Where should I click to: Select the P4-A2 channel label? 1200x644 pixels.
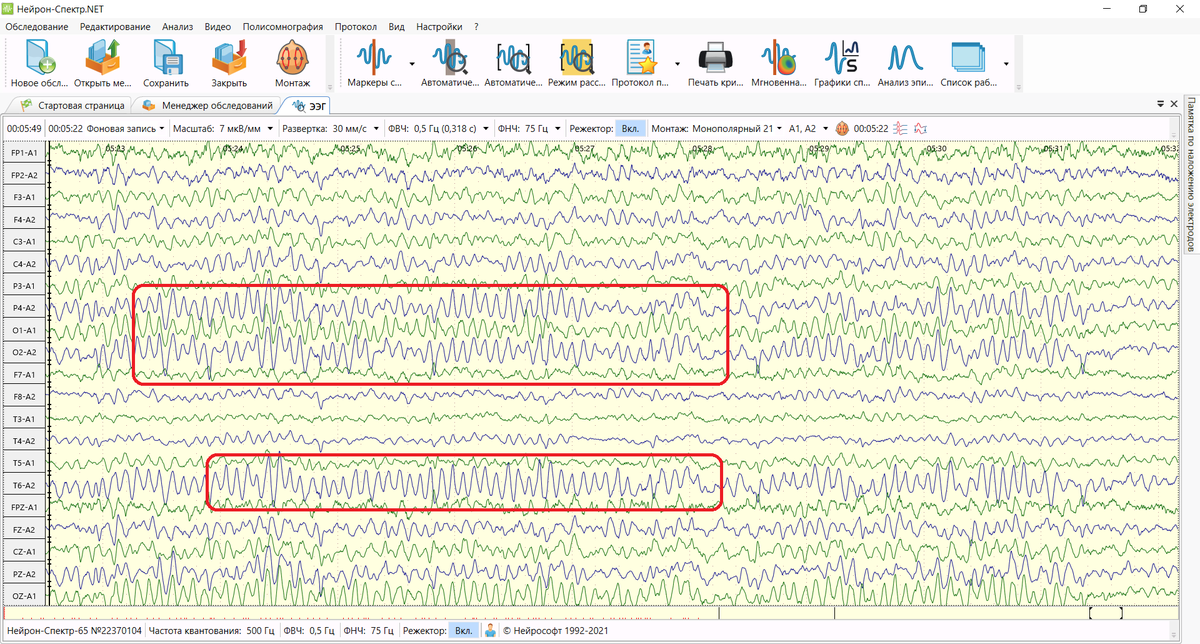point(24,308)
